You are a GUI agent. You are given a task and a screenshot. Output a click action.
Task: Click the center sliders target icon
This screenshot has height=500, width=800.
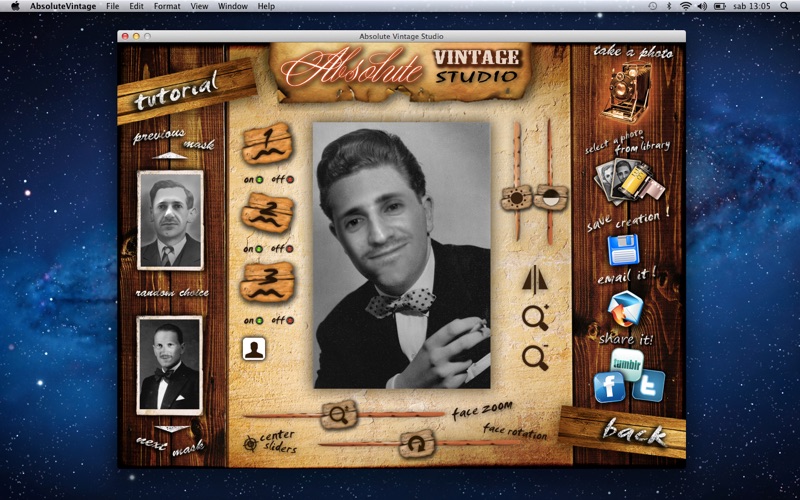coord(250,443)
